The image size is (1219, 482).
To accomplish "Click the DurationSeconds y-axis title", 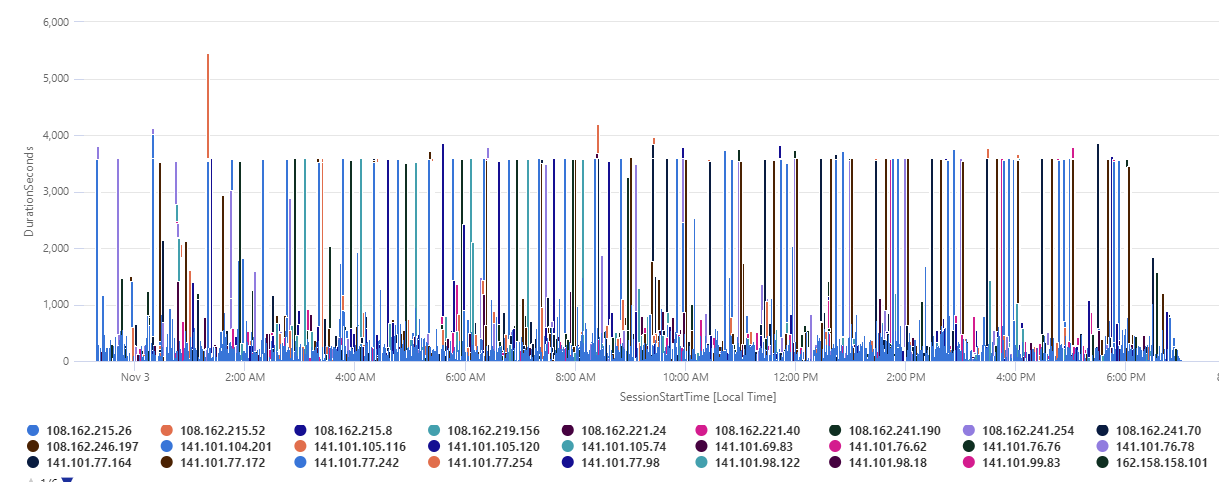I will pyautogui.click(x=29, y=191).
